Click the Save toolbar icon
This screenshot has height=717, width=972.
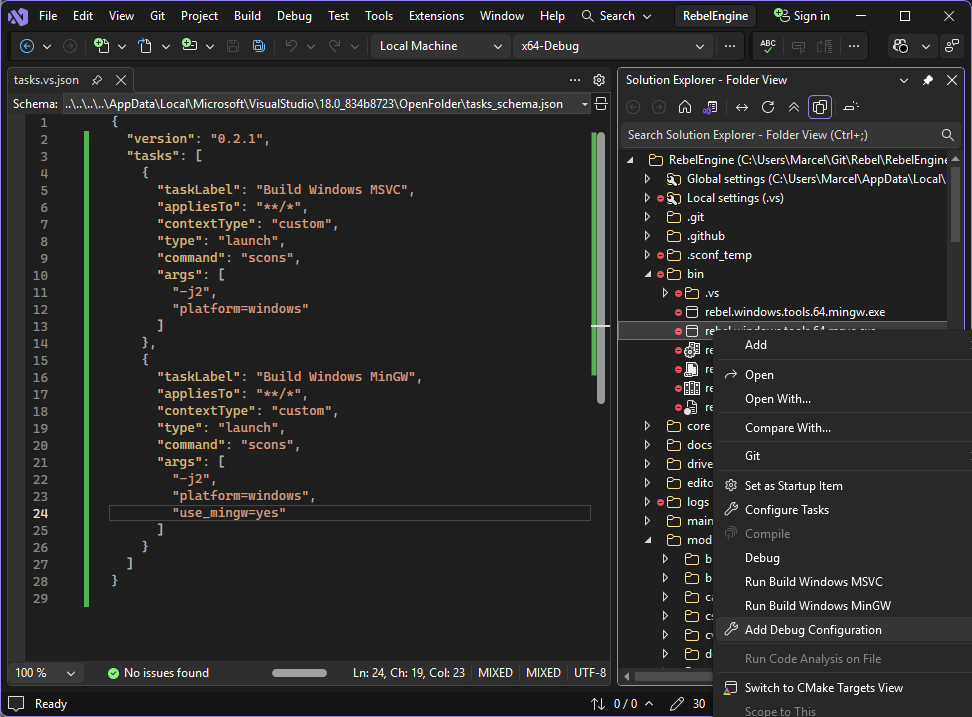[x=233, y=46]
